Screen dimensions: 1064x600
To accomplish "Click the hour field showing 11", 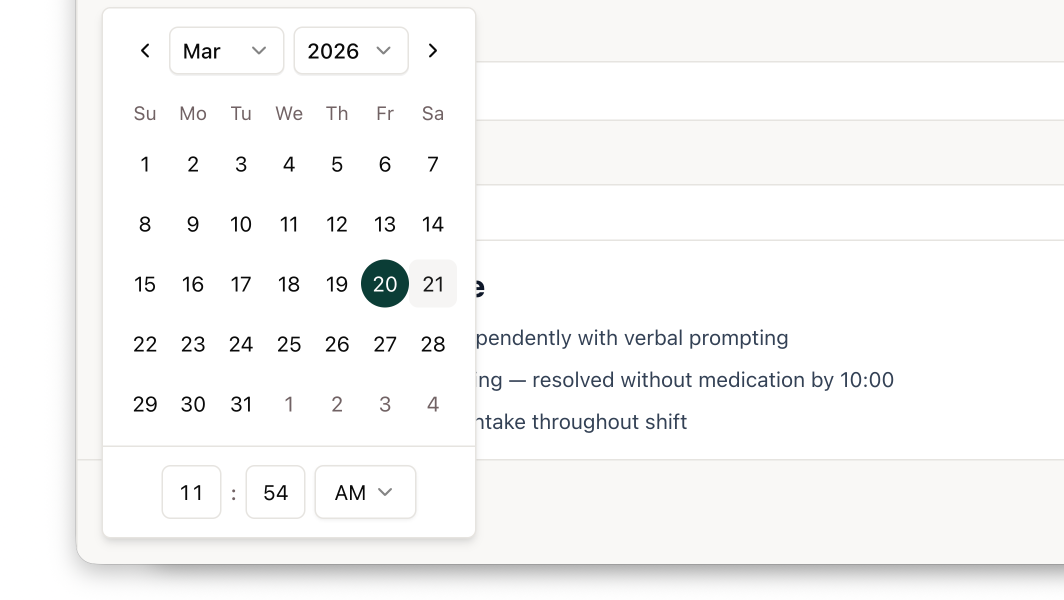I will click(191, 492).
